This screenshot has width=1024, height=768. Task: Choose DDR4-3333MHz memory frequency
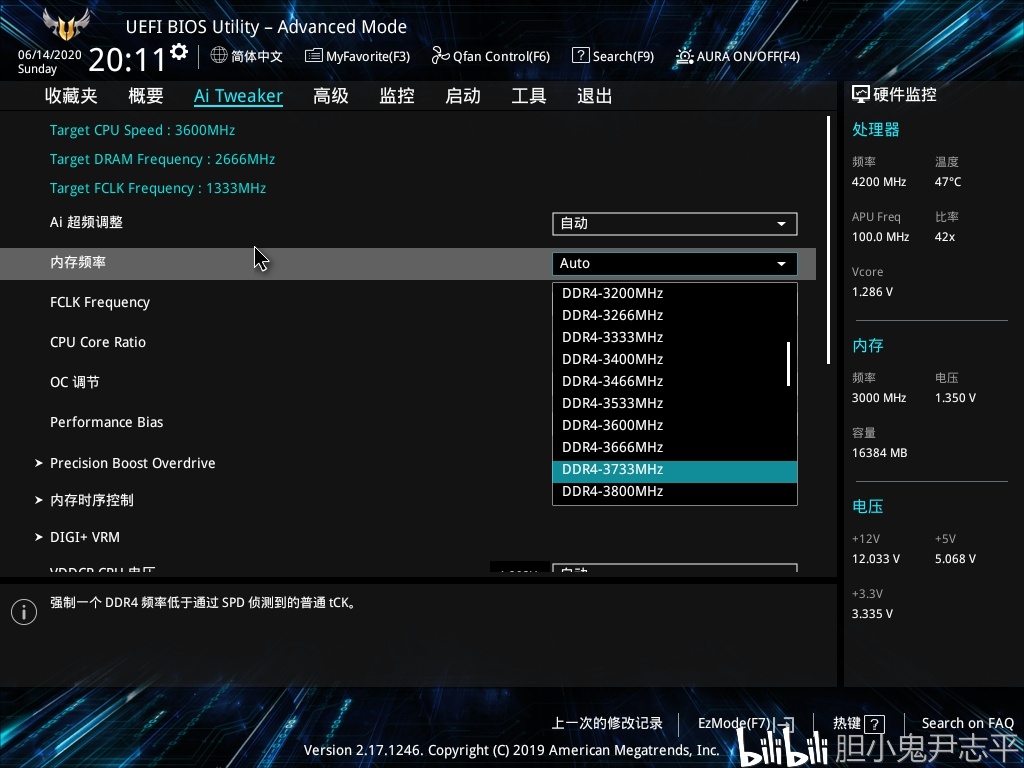[675, 338]
